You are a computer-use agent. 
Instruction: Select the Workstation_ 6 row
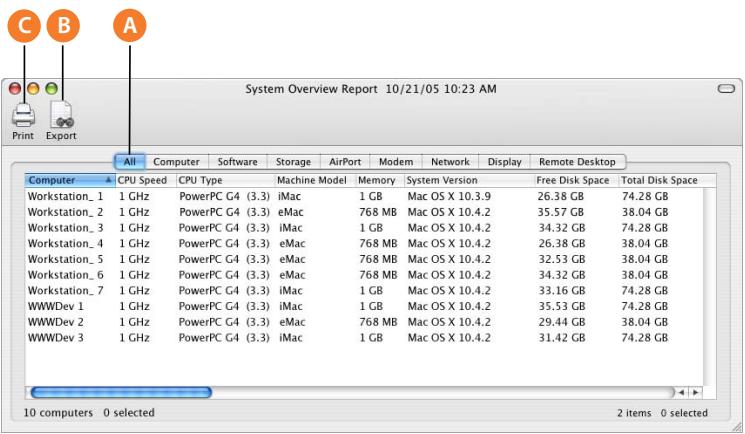coord(364,275)
